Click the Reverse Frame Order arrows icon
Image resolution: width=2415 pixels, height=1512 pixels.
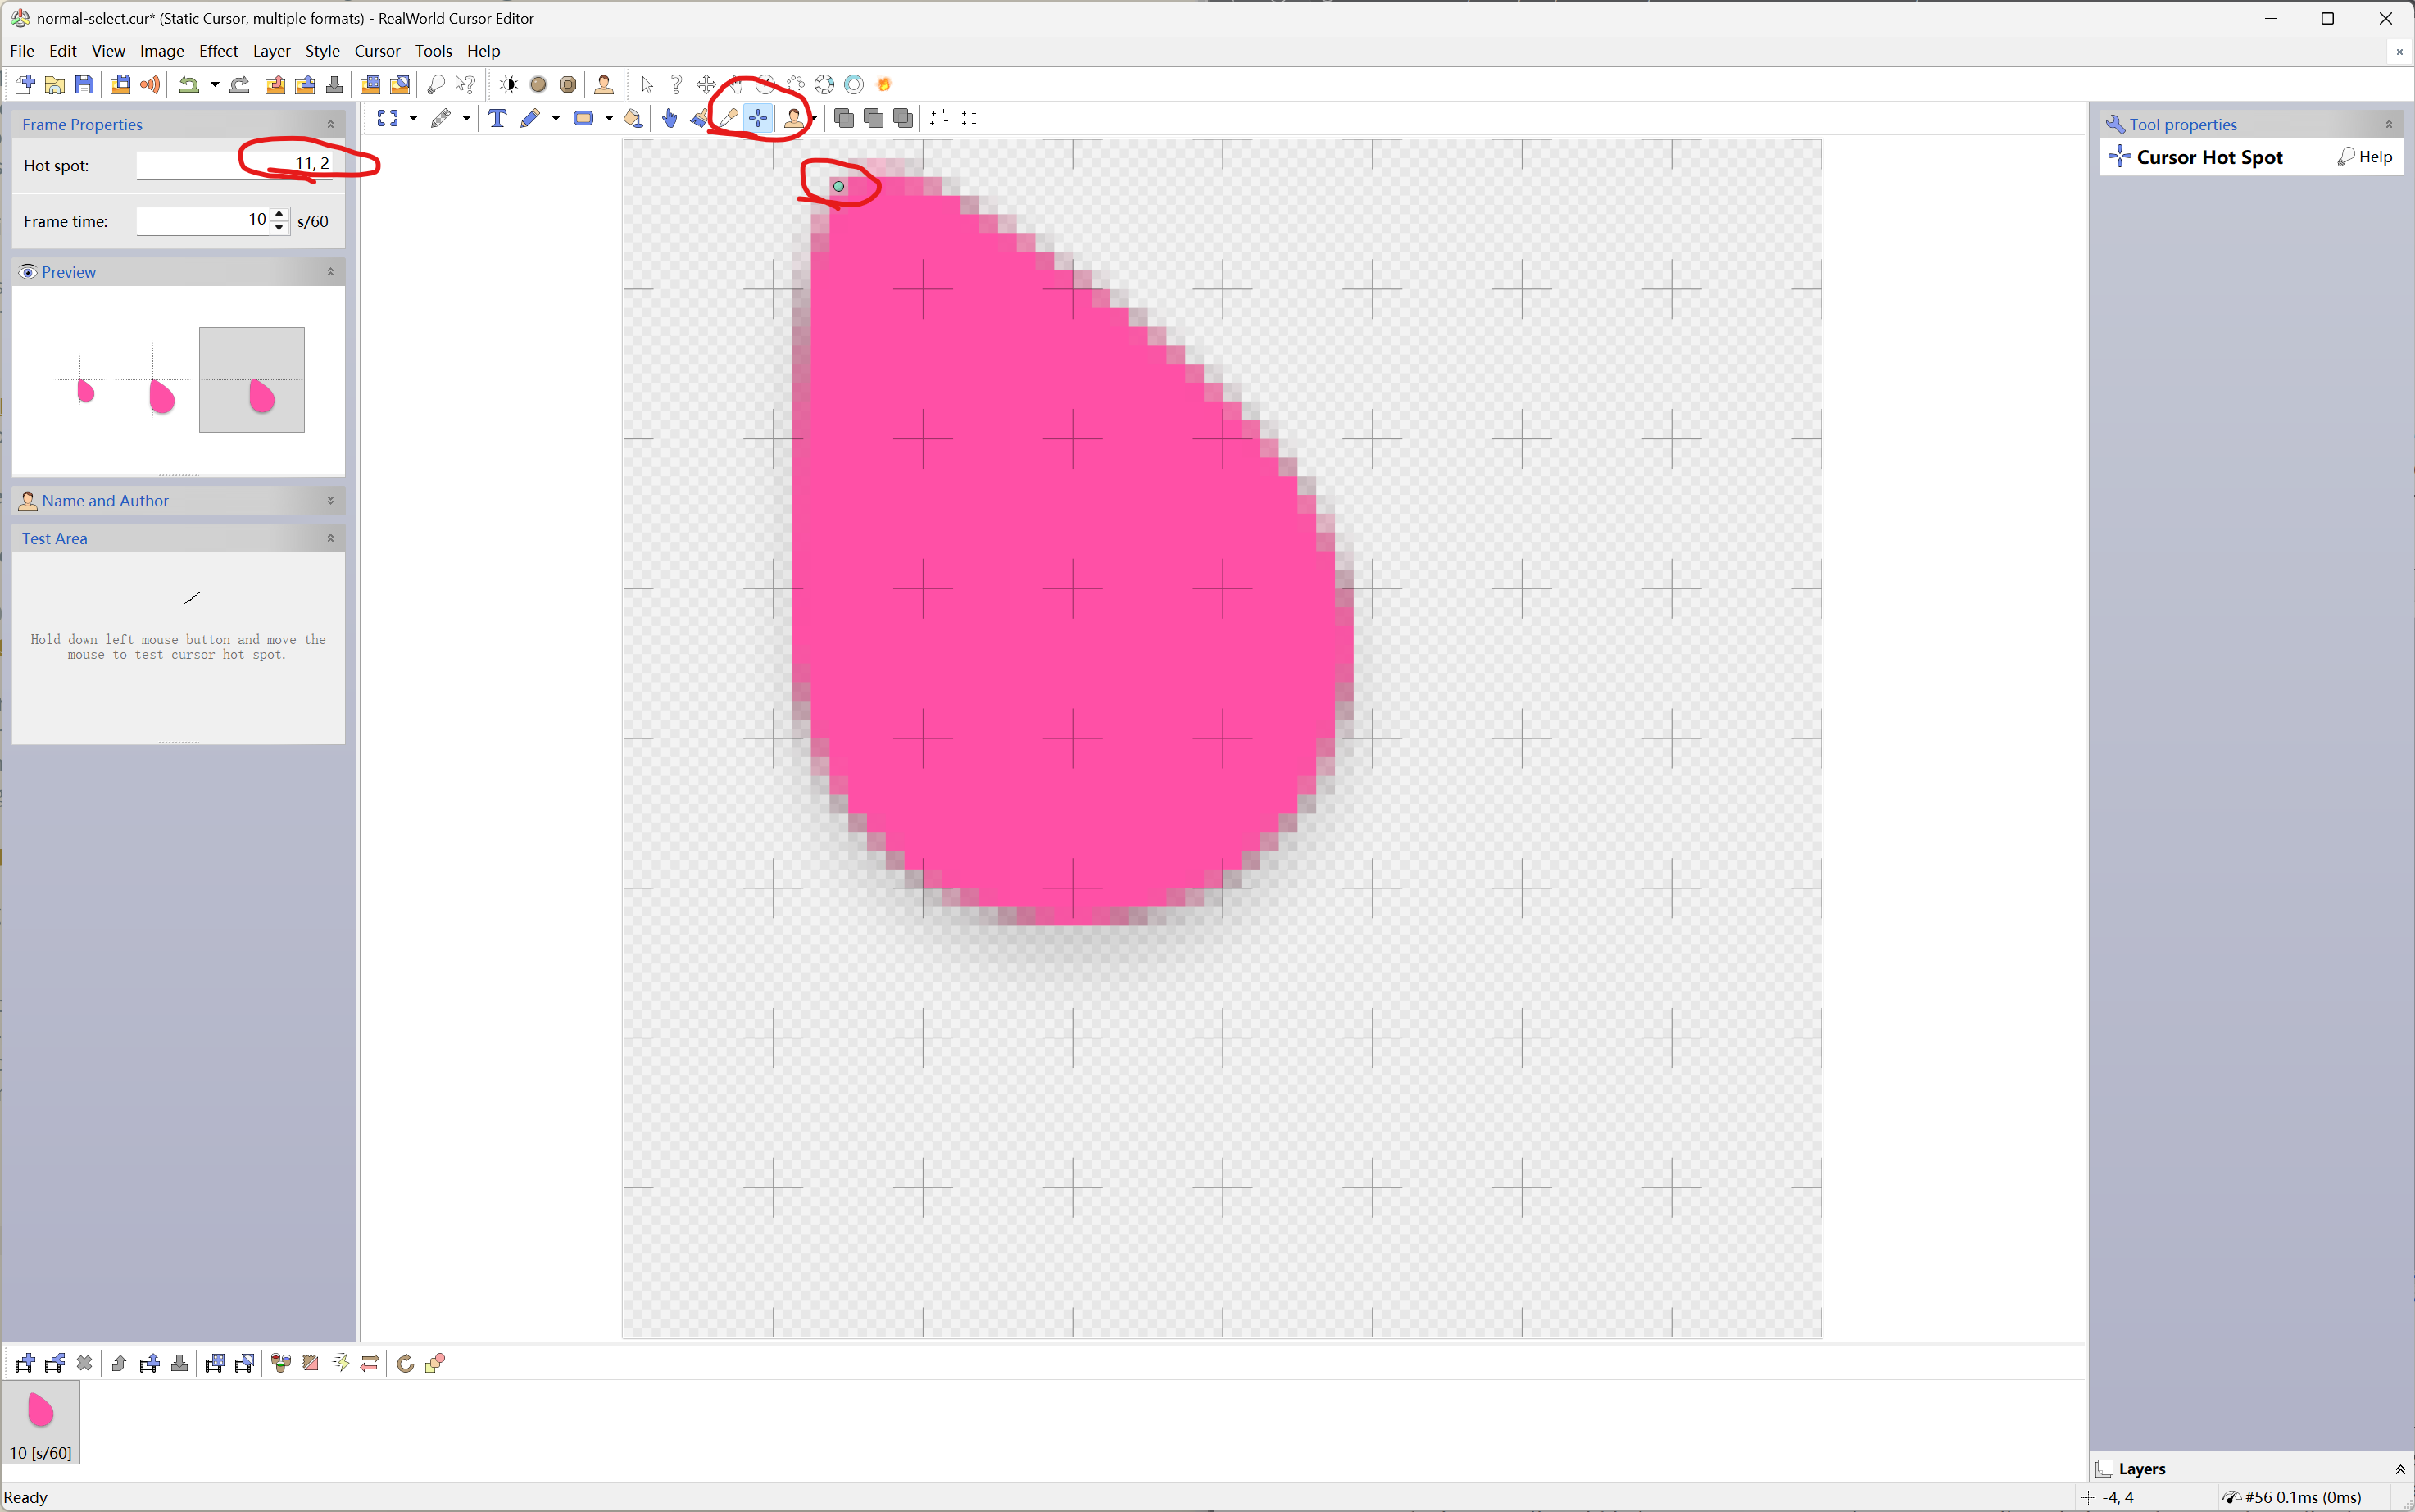[370, 1363]
